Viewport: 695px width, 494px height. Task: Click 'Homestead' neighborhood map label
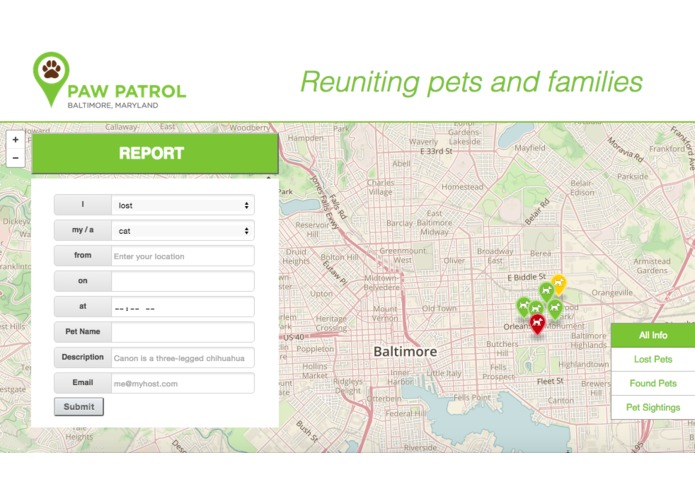click(x=462, y=187)
